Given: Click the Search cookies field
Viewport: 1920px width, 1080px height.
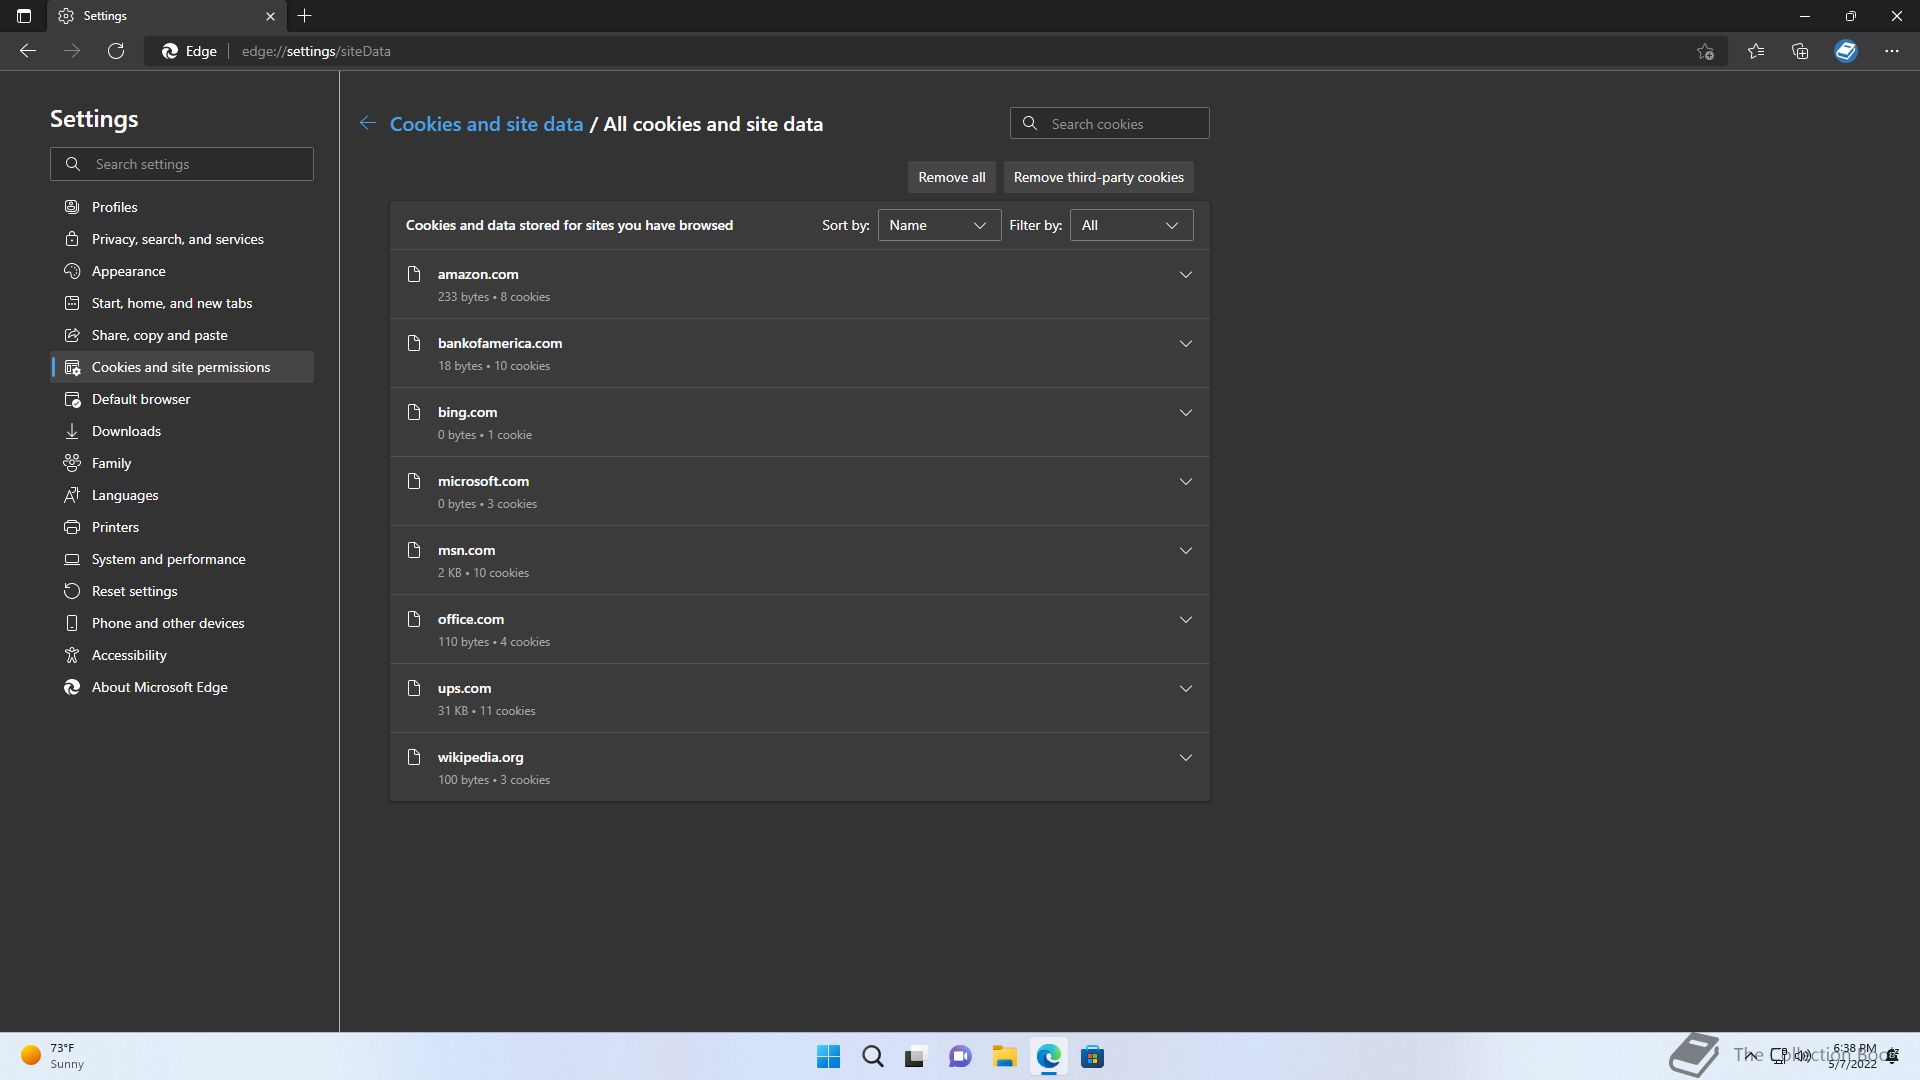Looking at the screenshot, I should pos(1109,123).
